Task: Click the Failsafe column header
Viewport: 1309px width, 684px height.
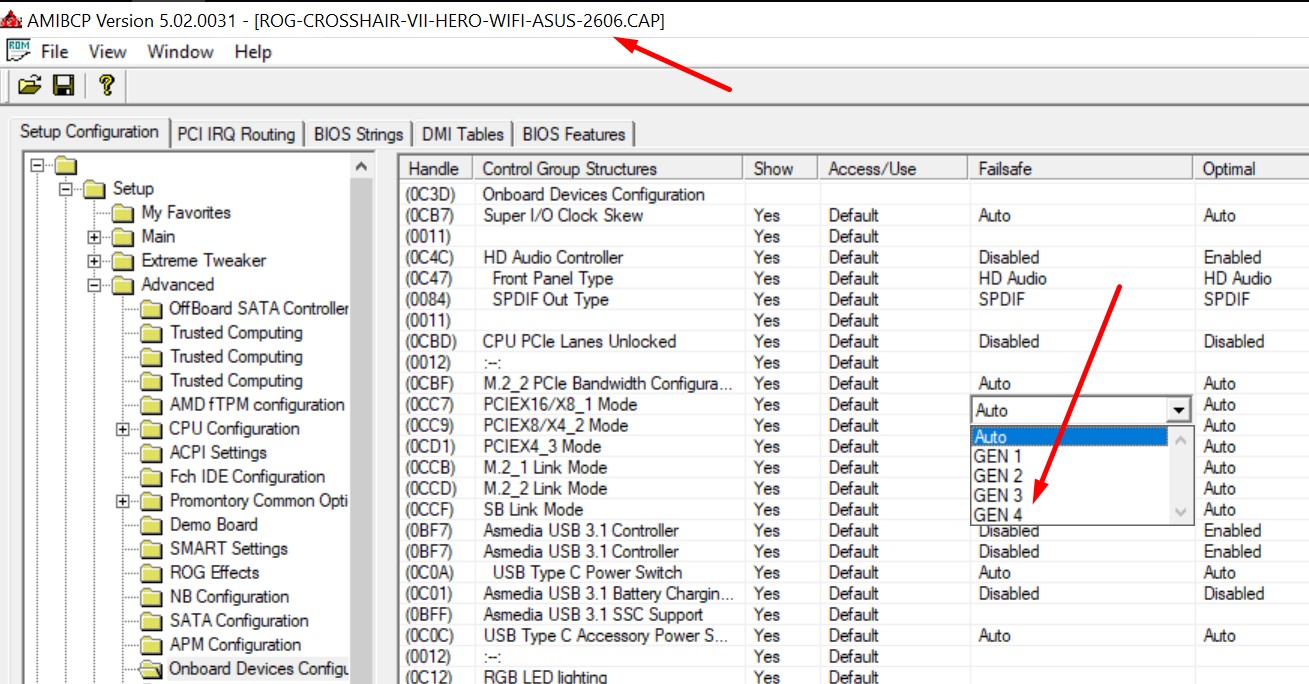Action: click(1079, 169)
